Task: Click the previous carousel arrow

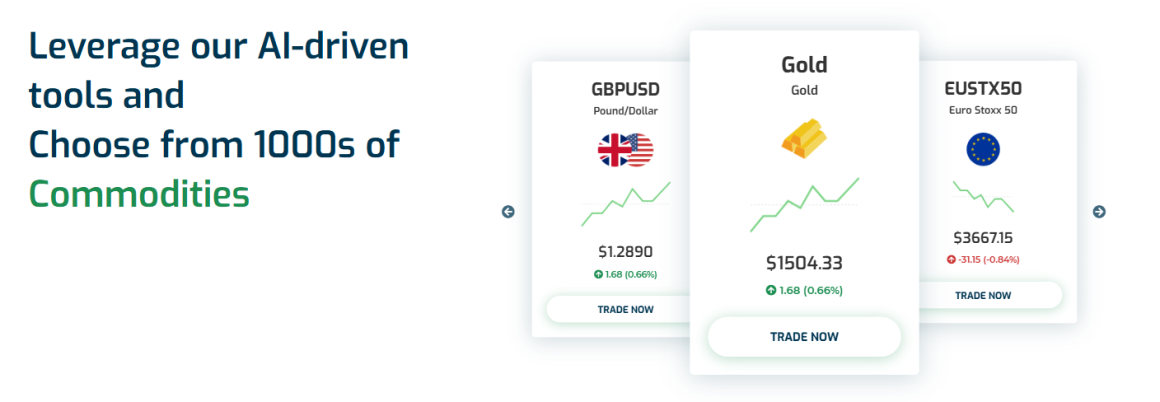Action: 508,211
